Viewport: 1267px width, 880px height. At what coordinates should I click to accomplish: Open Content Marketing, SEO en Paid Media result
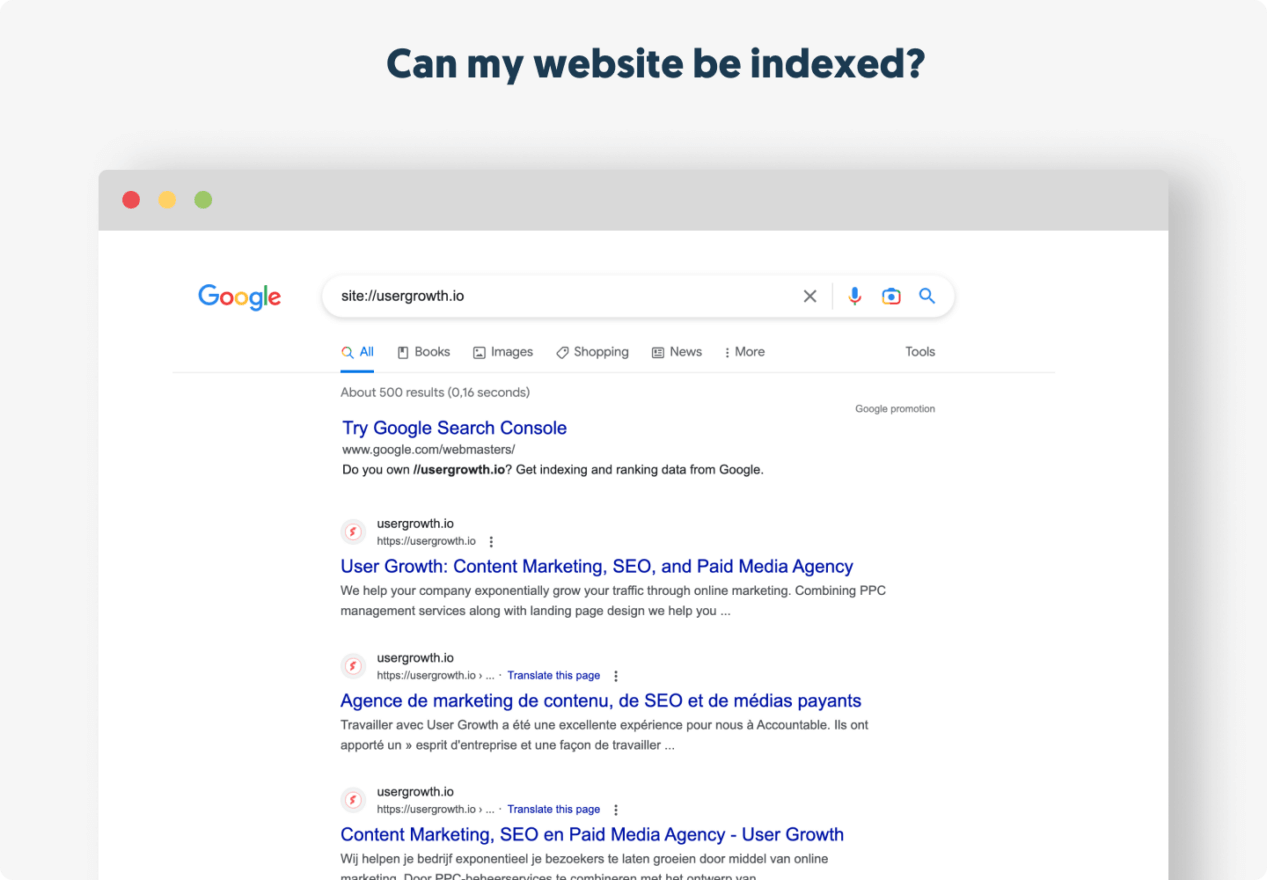click(592, 835)
